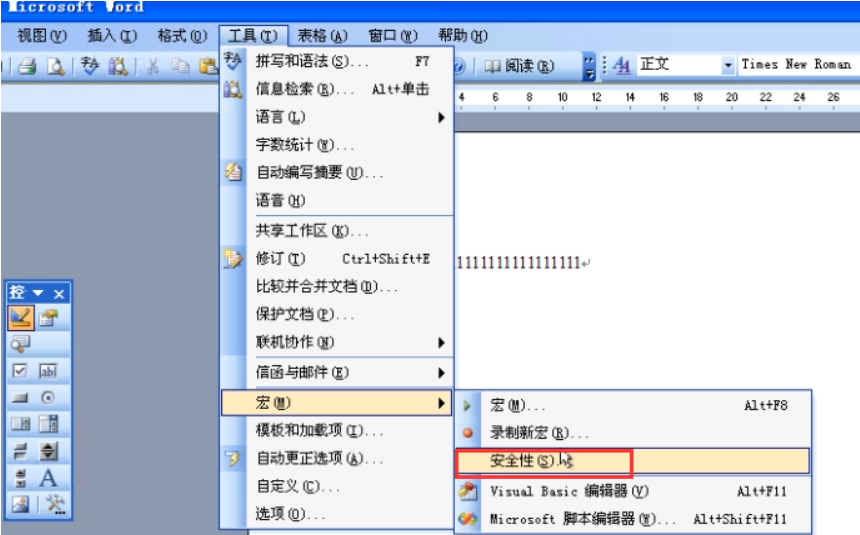Open Microsoft 脚本编辑器(H)
The image size is (860, 535).
tap(633, 519)
